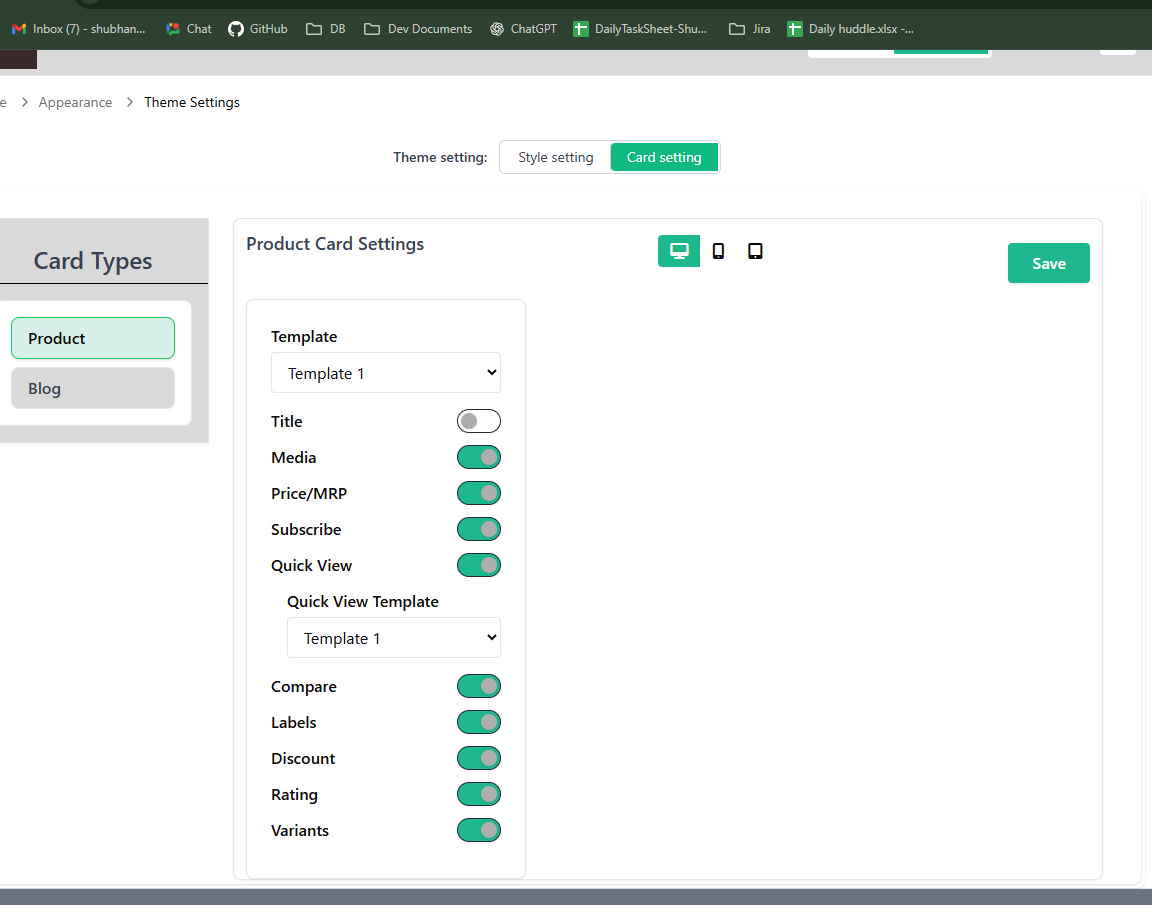Select the desktop preview icon
Screen dimensions: 1152x905
[x=679, y=251]
